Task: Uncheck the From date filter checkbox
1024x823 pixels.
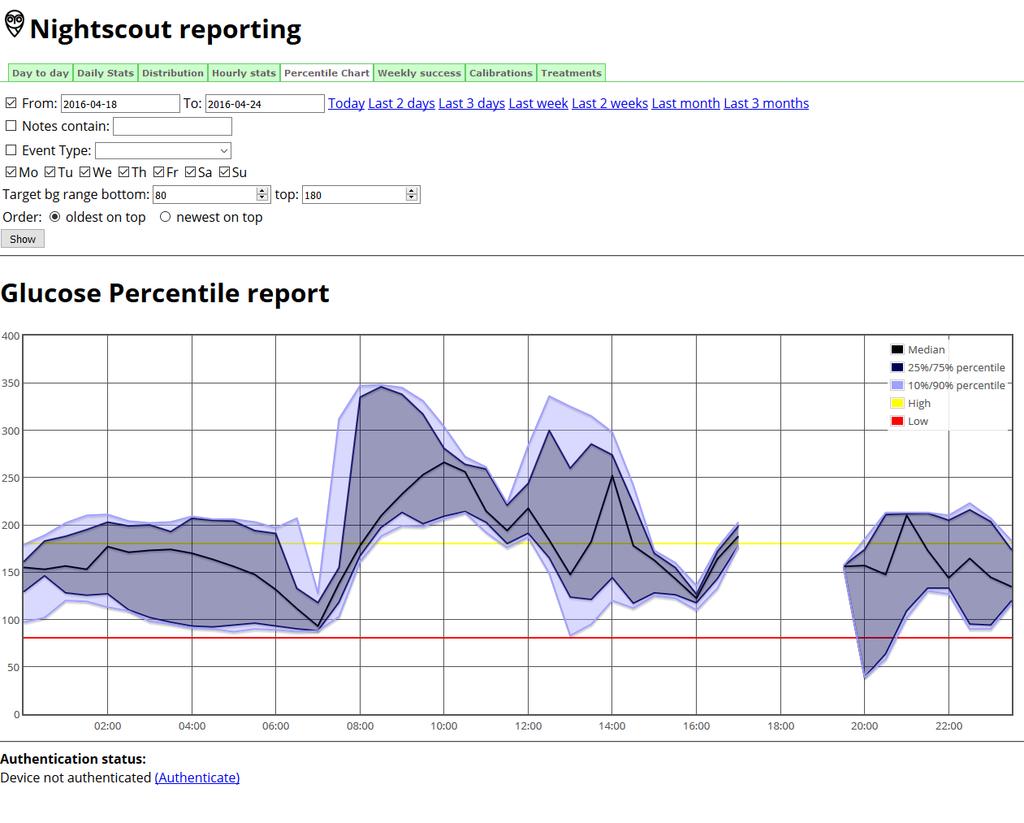Action: [x=11, y=103]
